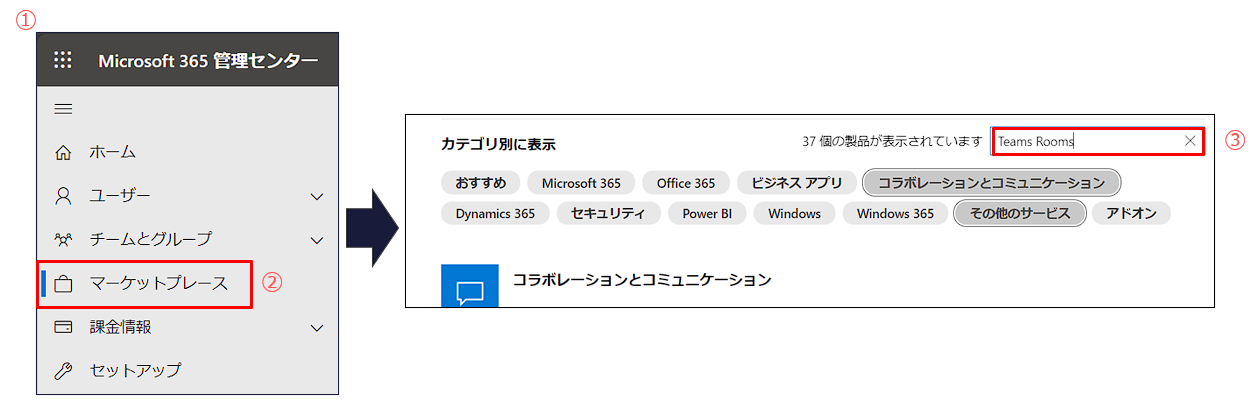The height and width of the screenshot is (403, 1258).
Task: Click the Teams and Groups icon
Action: 63,240
